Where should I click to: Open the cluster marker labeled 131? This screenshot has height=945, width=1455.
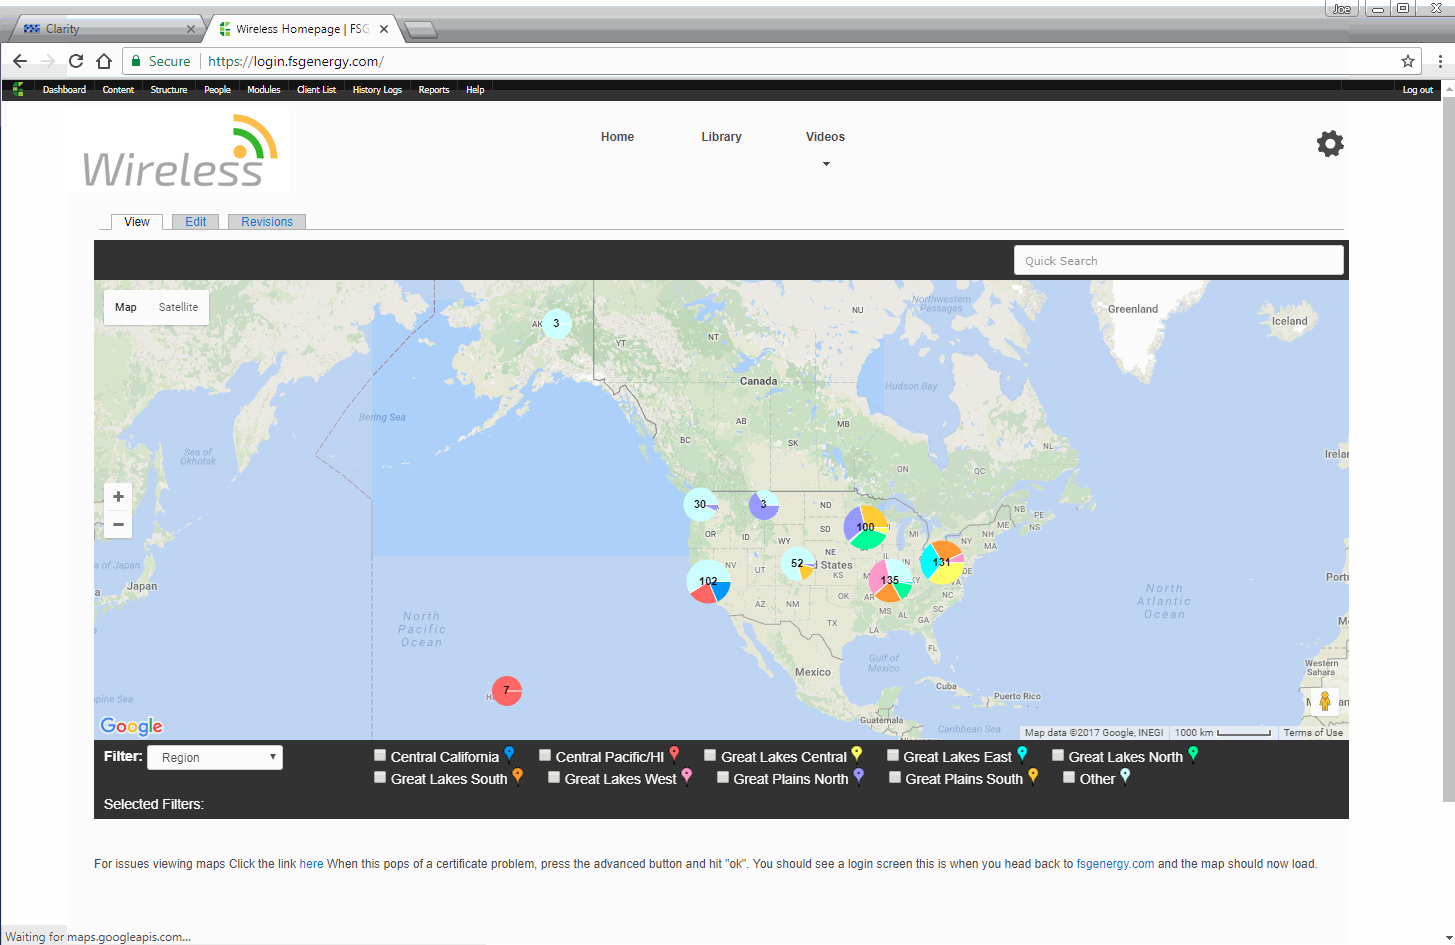(941, 562)
